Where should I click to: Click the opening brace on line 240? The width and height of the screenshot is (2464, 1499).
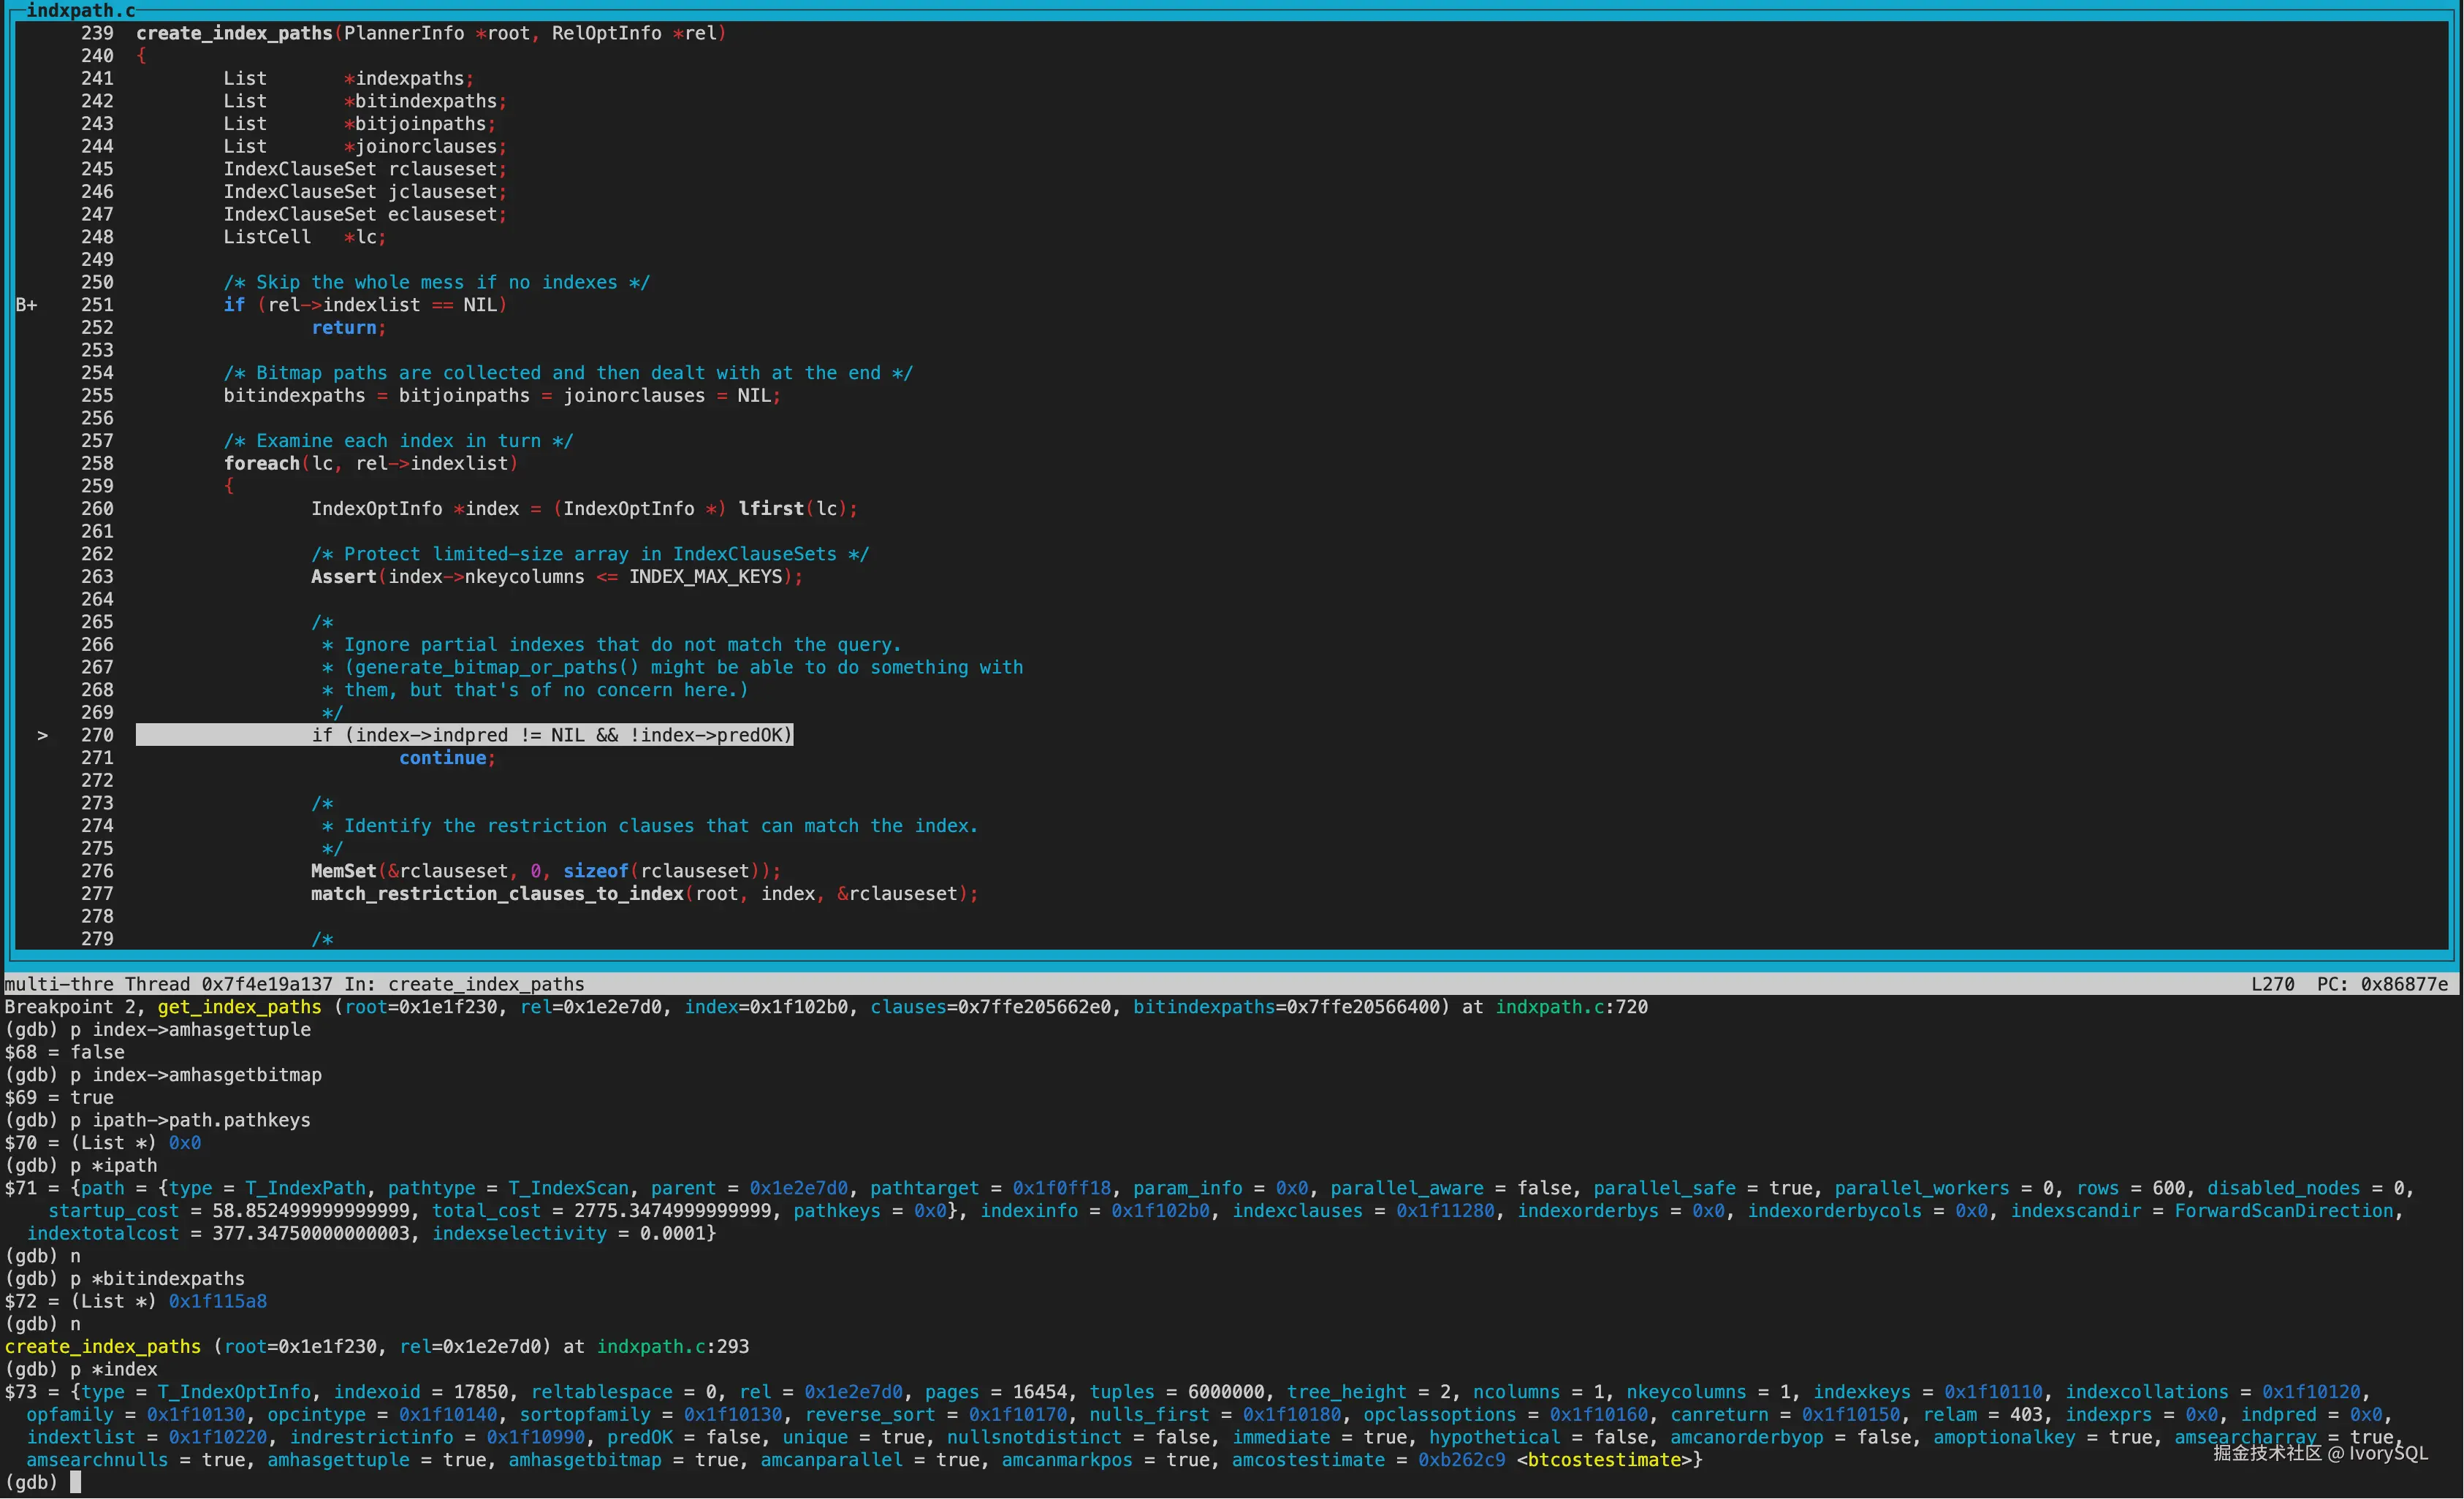[141, 56]
